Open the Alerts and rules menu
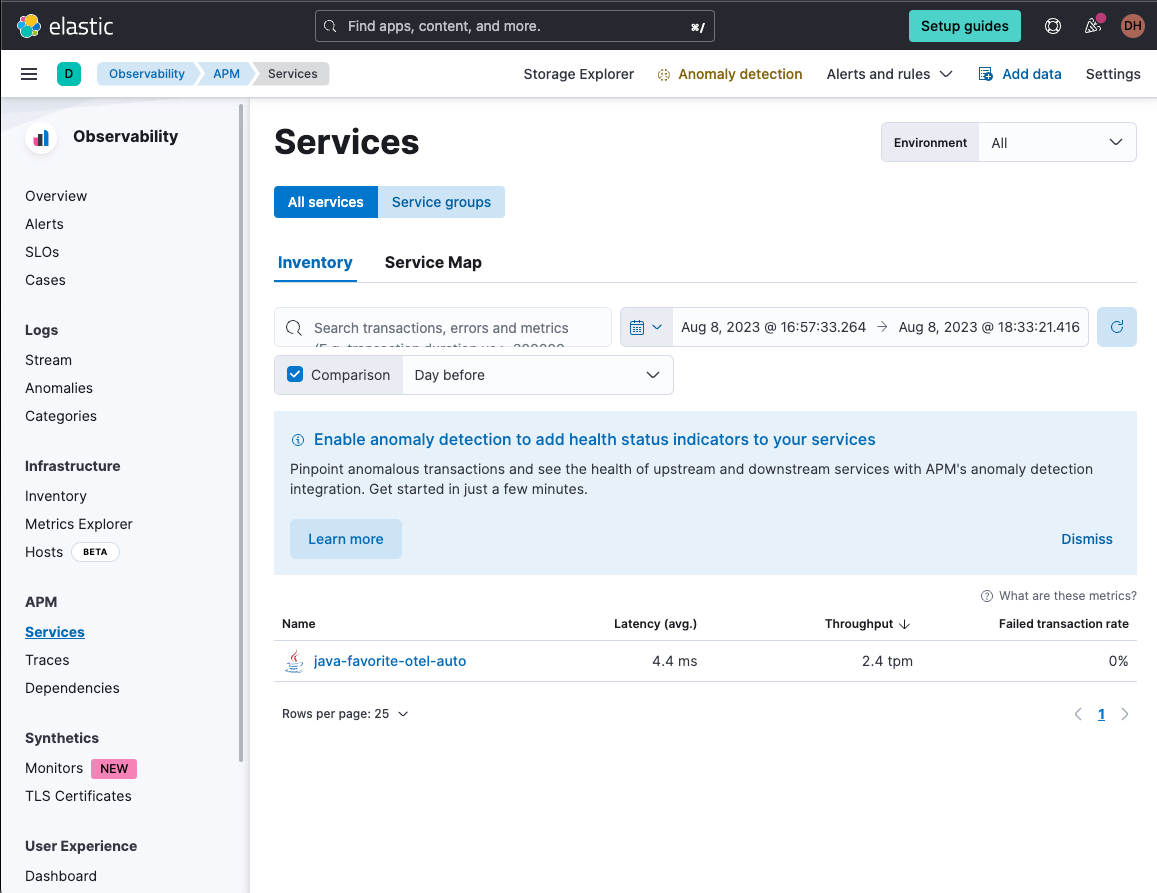This screenshot has width=1157, height=893. point(888,73)
